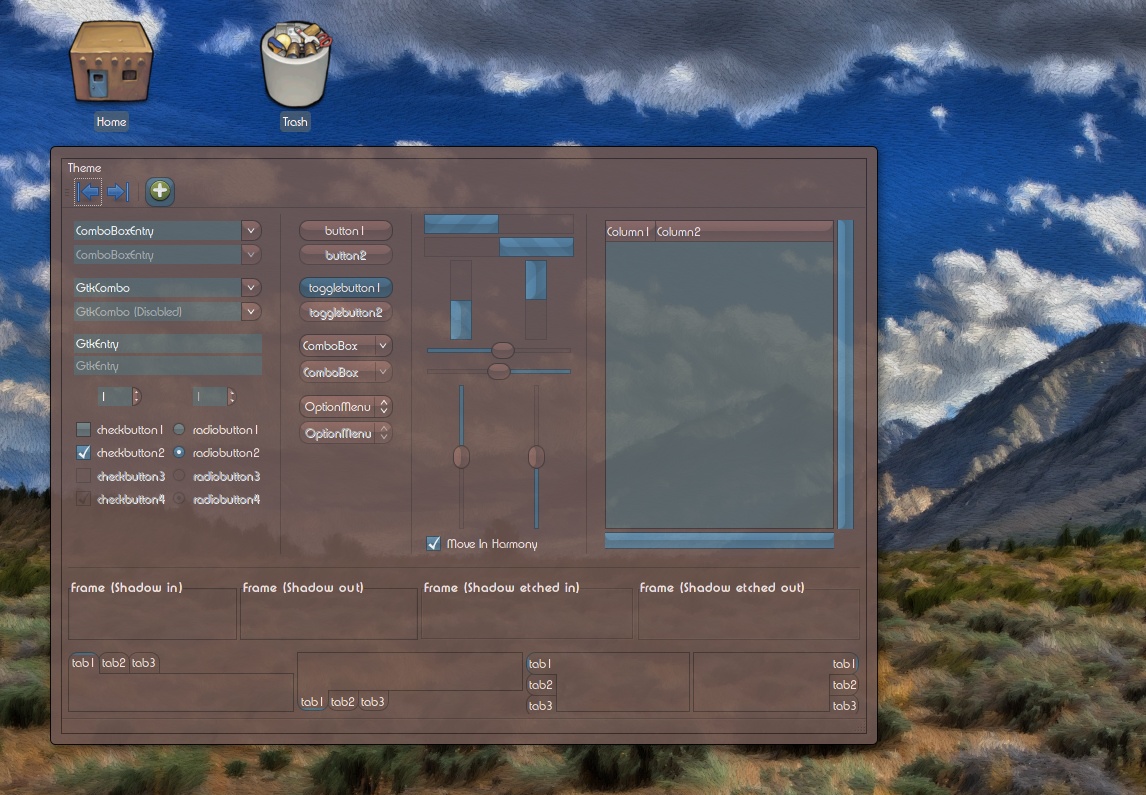Image resolution: width=1146 pixels, height=795 pixels.
Task: Click the disabled checkbutton3 checkbox
Action: tap(83, 476)
